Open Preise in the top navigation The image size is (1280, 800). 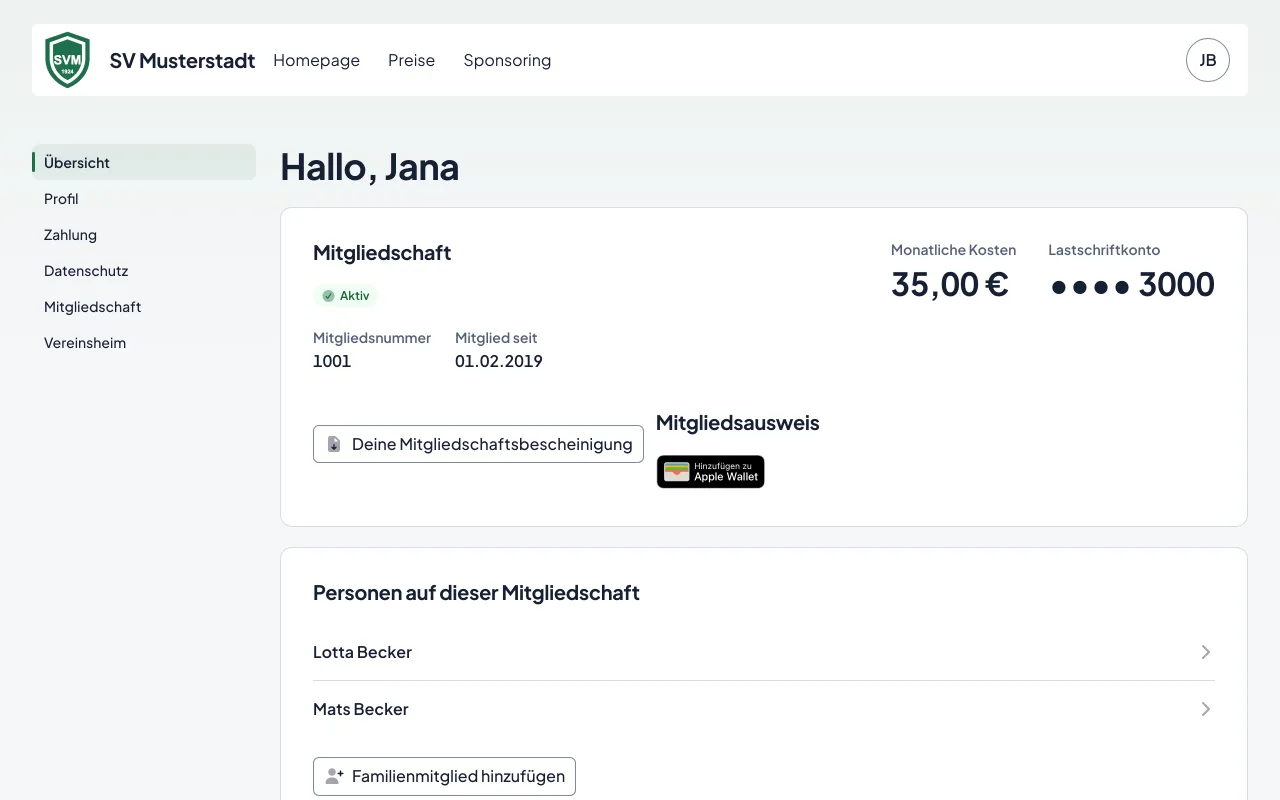[411, 60]
